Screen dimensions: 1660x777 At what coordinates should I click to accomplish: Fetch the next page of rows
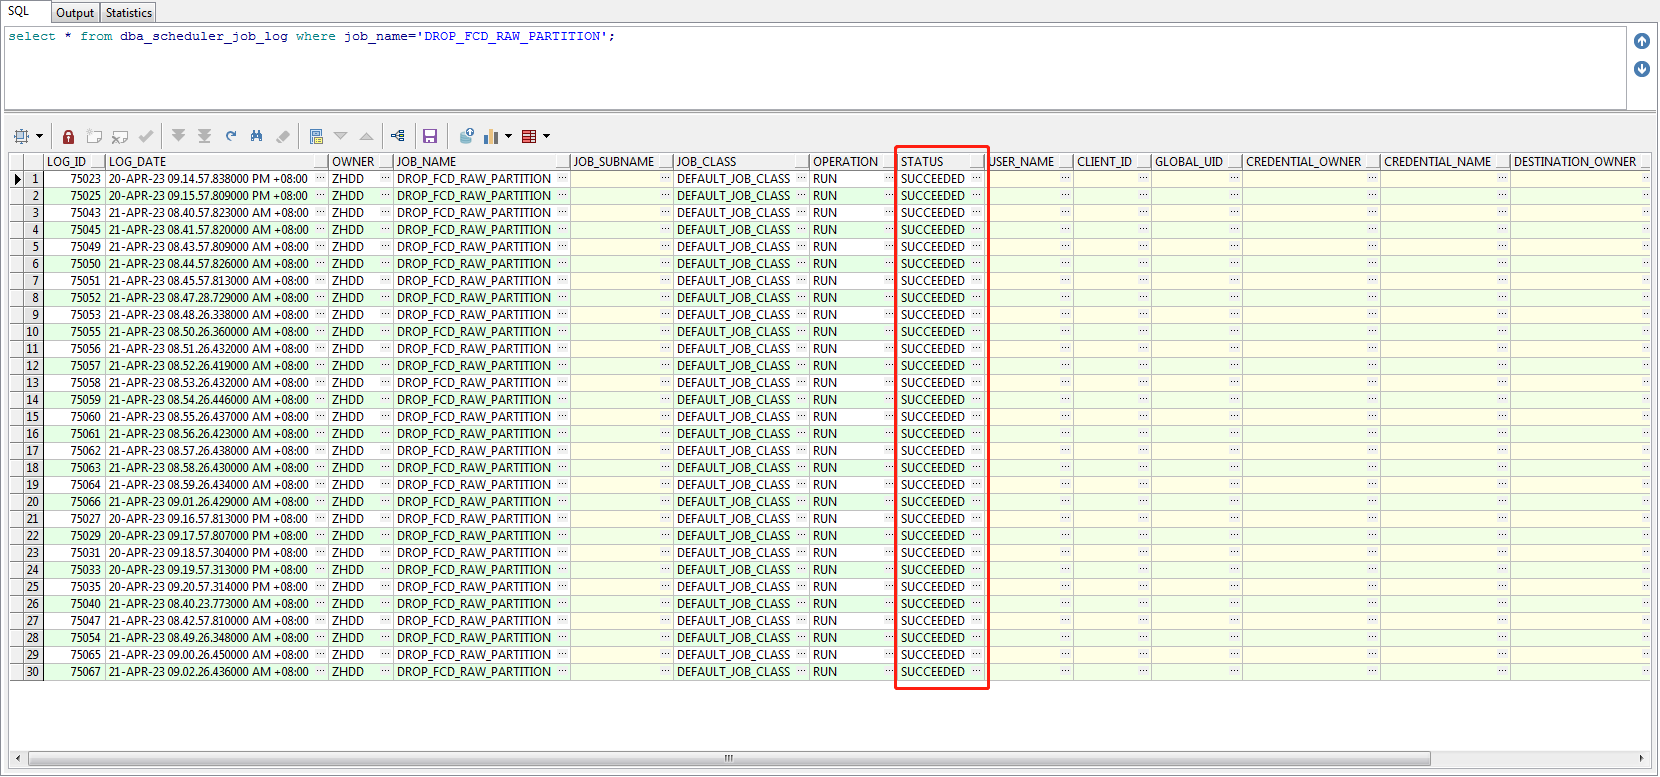178,136
